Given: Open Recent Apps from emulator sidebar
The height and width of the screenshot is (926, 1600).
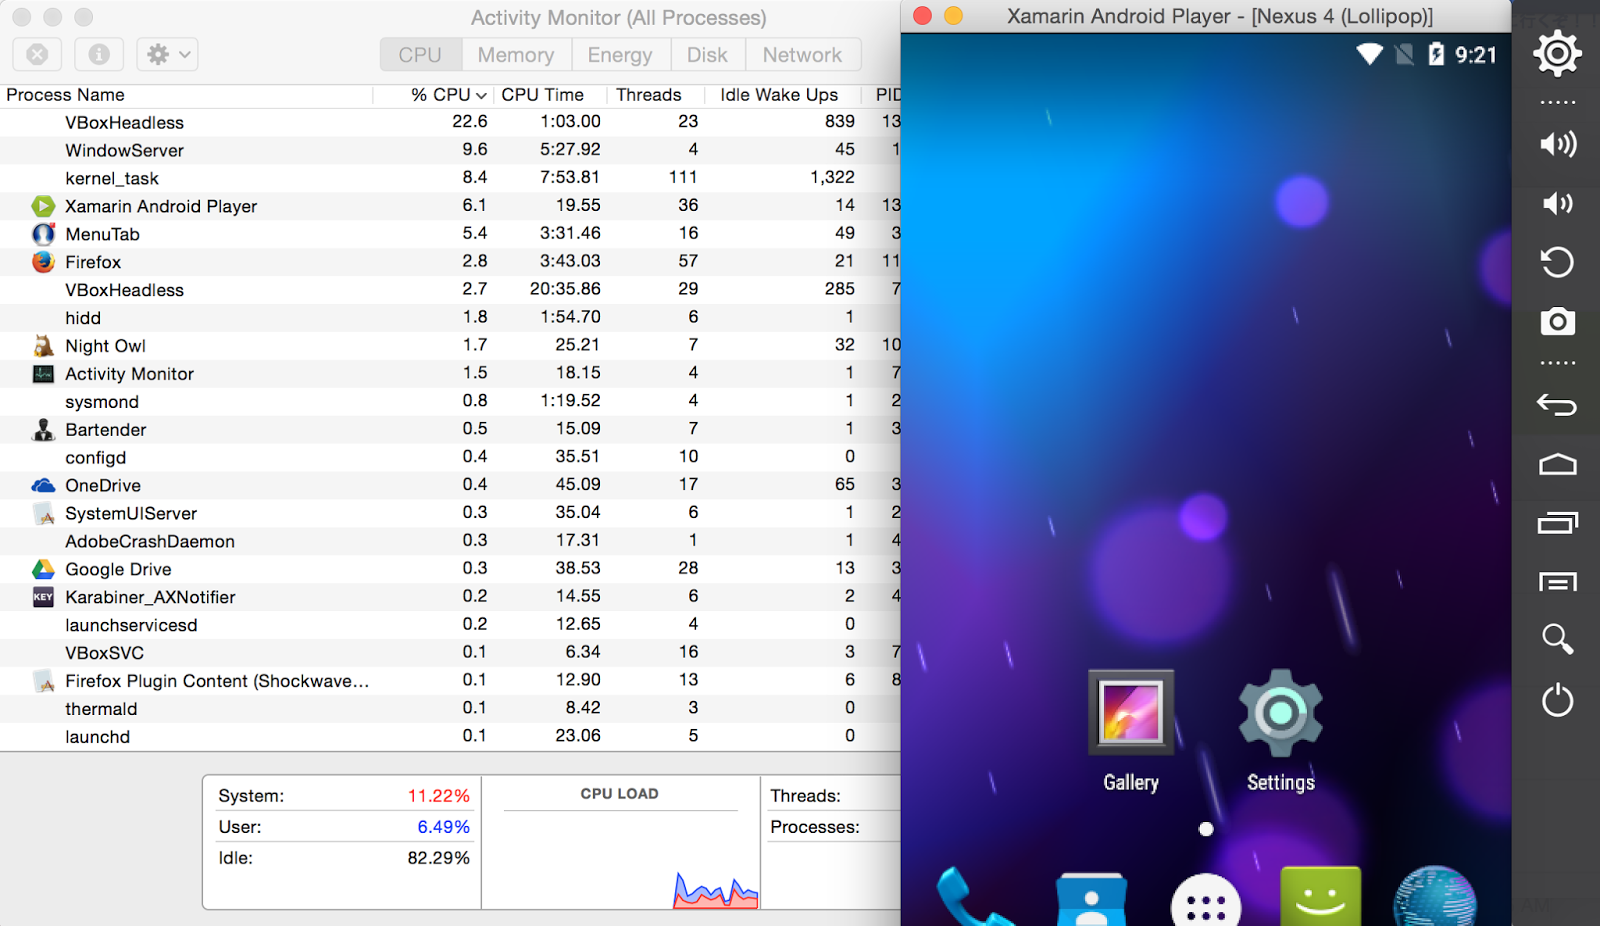Looking at the screenshot, I should tap(1557, 523).
